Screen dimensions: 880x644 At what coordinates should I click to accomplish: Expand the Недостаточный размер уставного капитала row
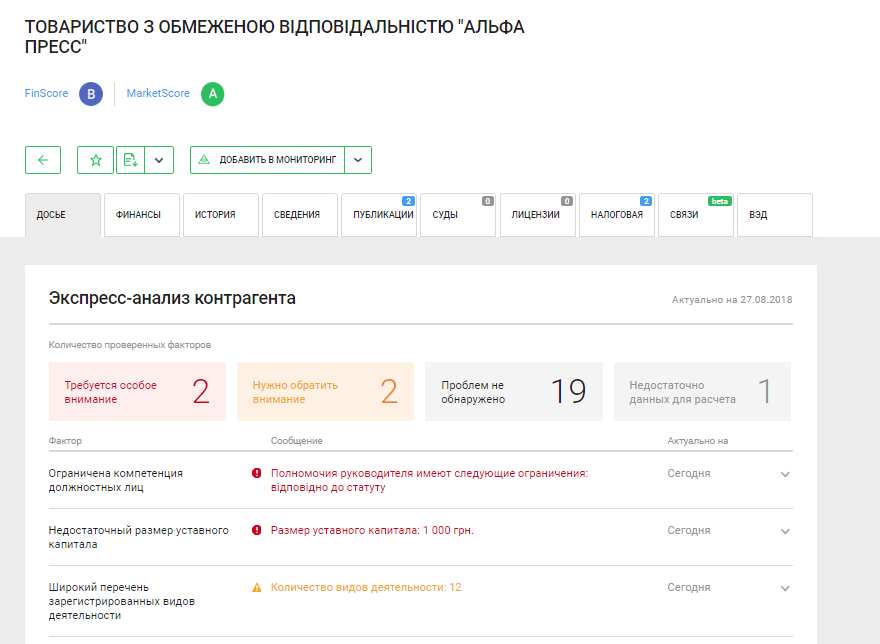click(785, 531)
